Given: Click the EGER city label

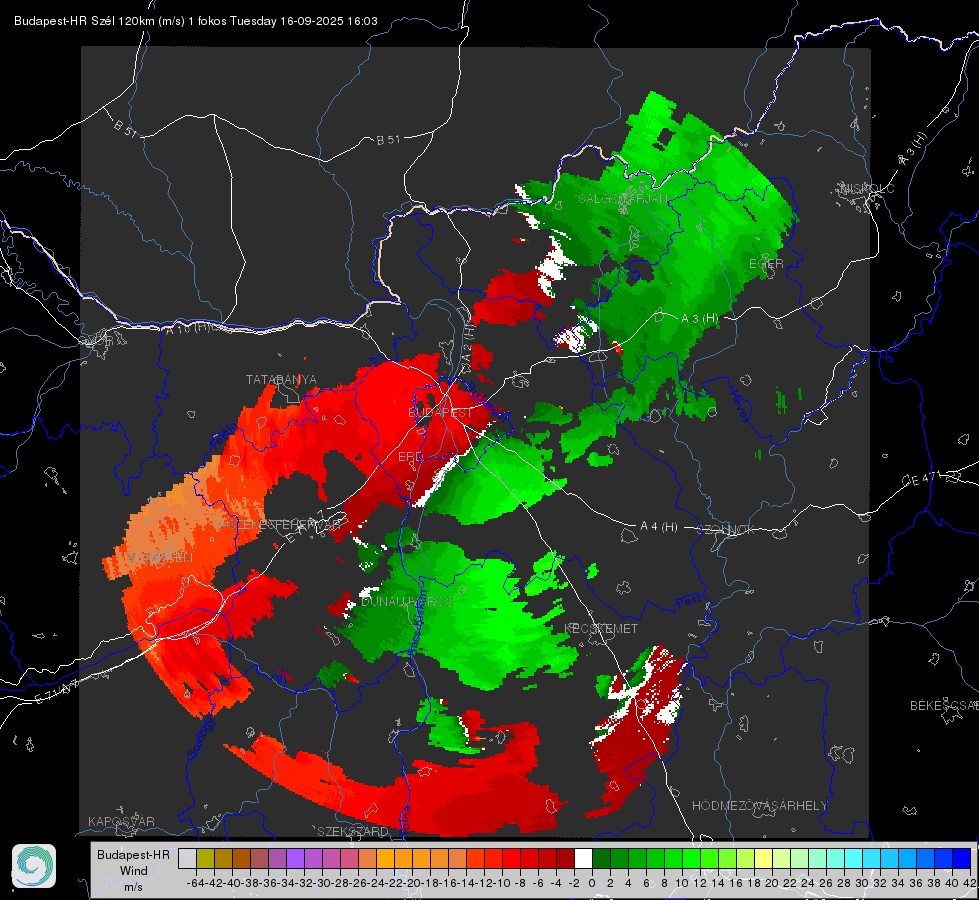Looking at the screenshot, I should pos(766,264).
